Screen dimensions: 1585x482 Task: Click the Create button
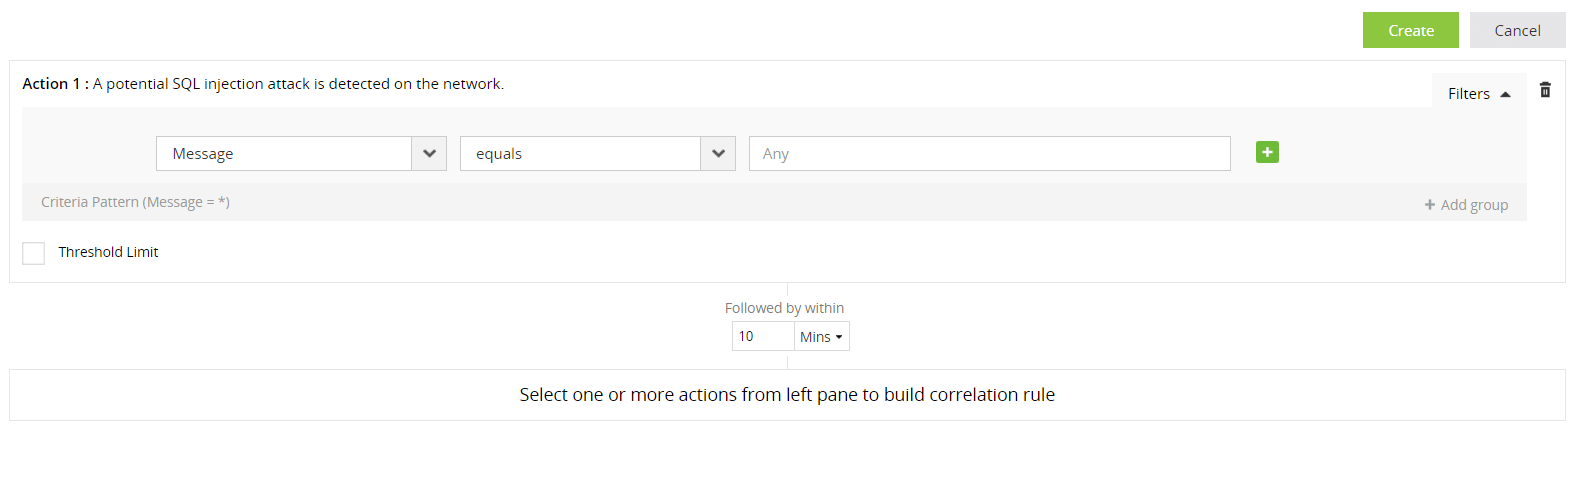click(1410, 31)
